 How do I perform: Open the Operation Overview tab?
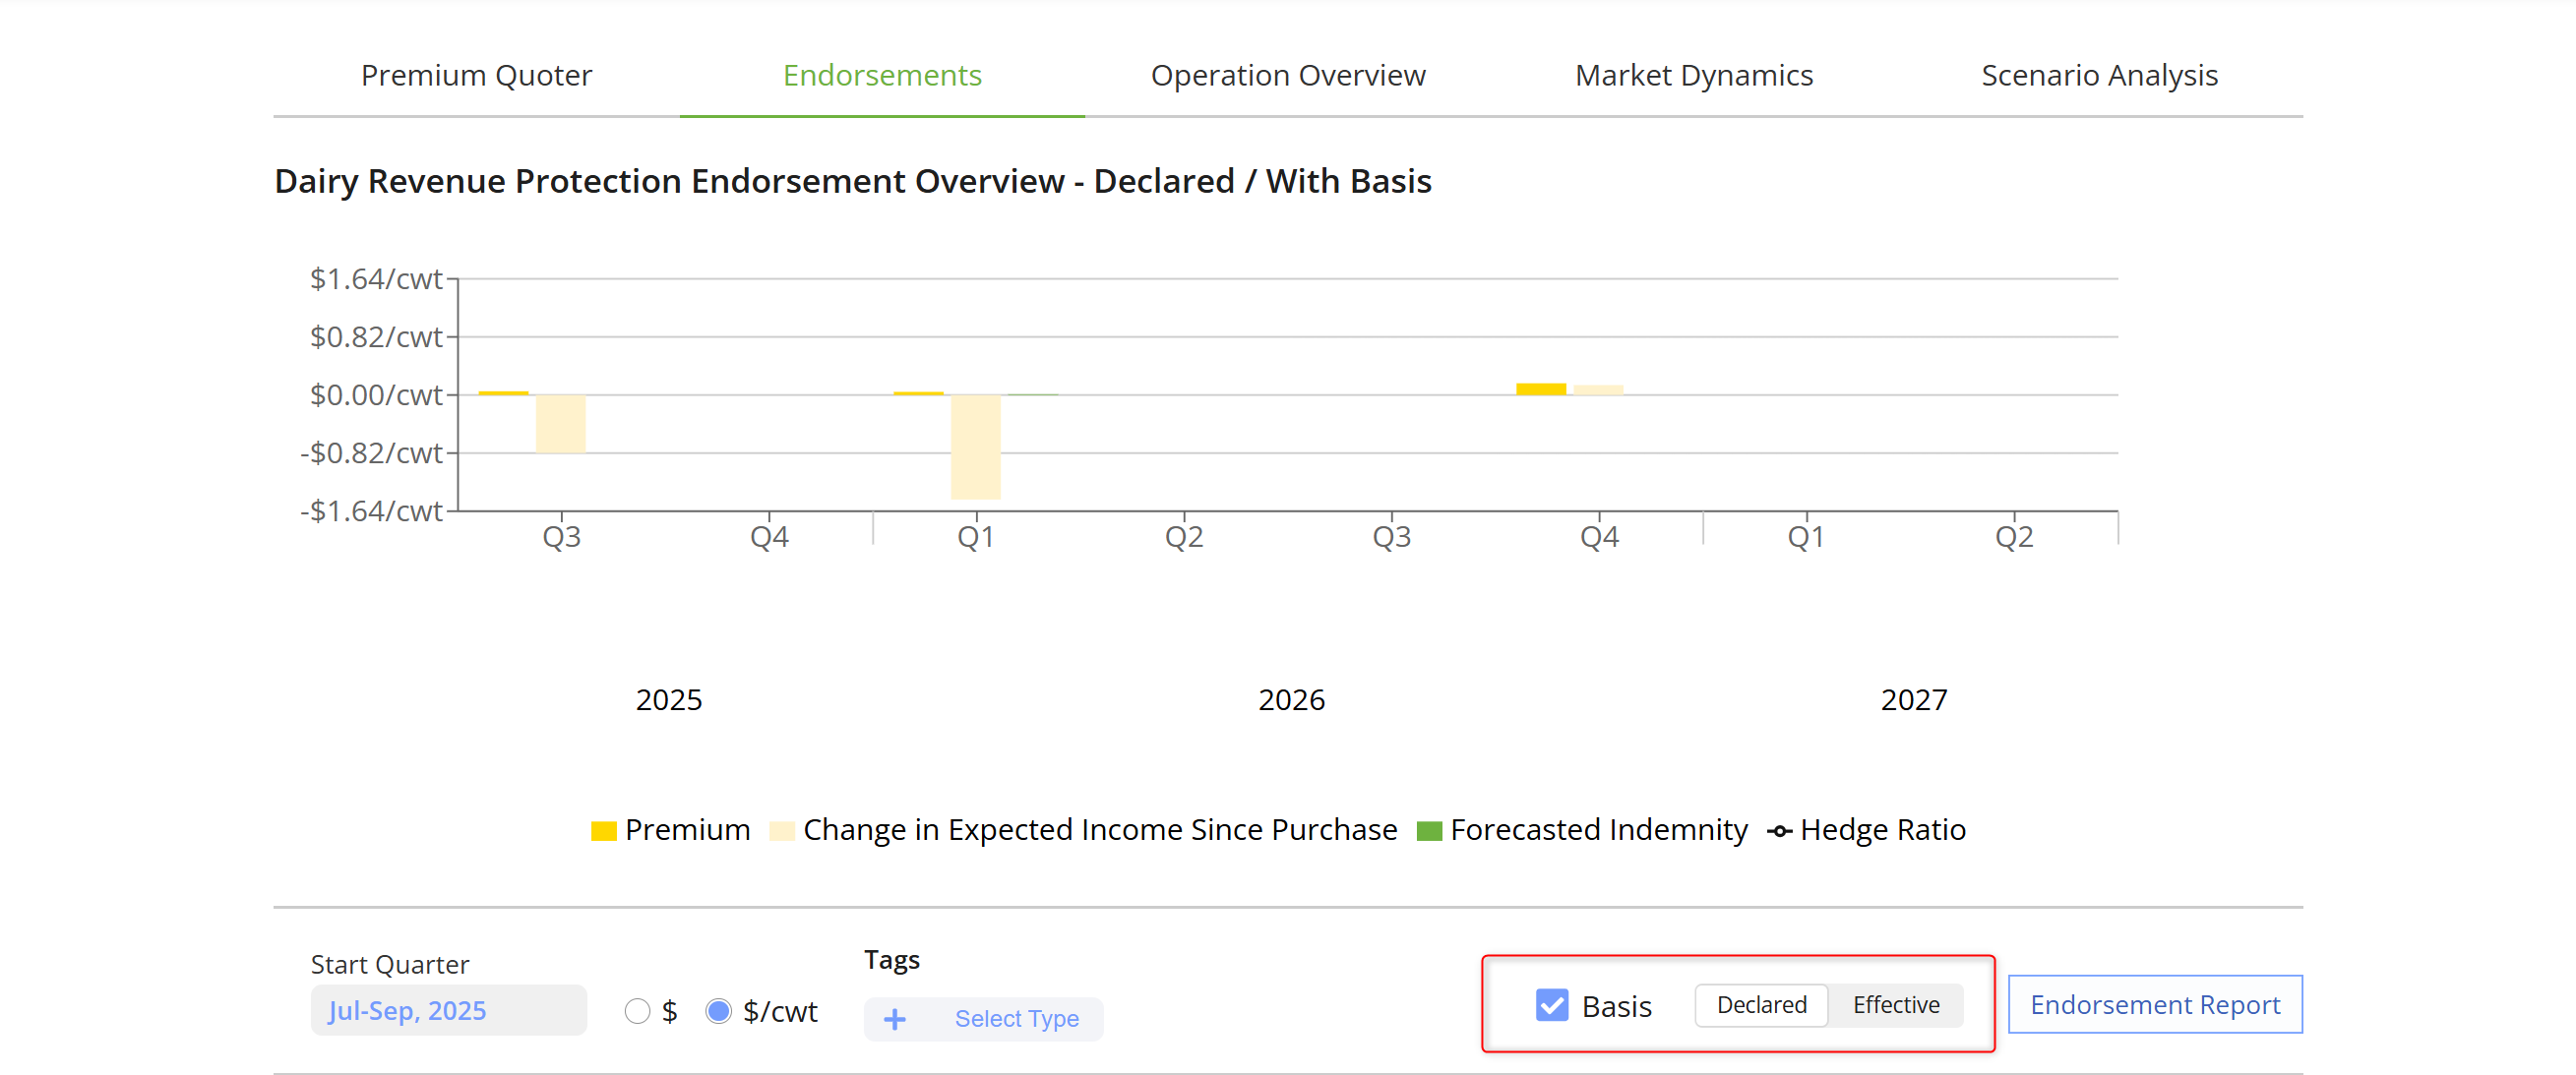tap(1287, 75)
